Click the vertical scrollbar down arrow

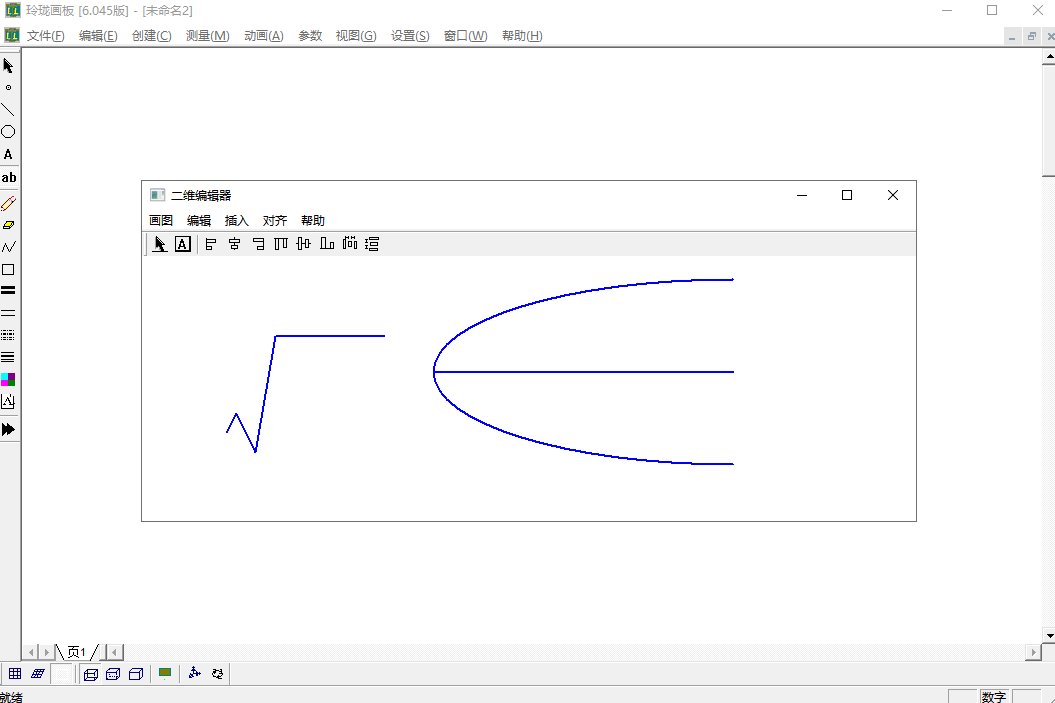[1048, 635]
